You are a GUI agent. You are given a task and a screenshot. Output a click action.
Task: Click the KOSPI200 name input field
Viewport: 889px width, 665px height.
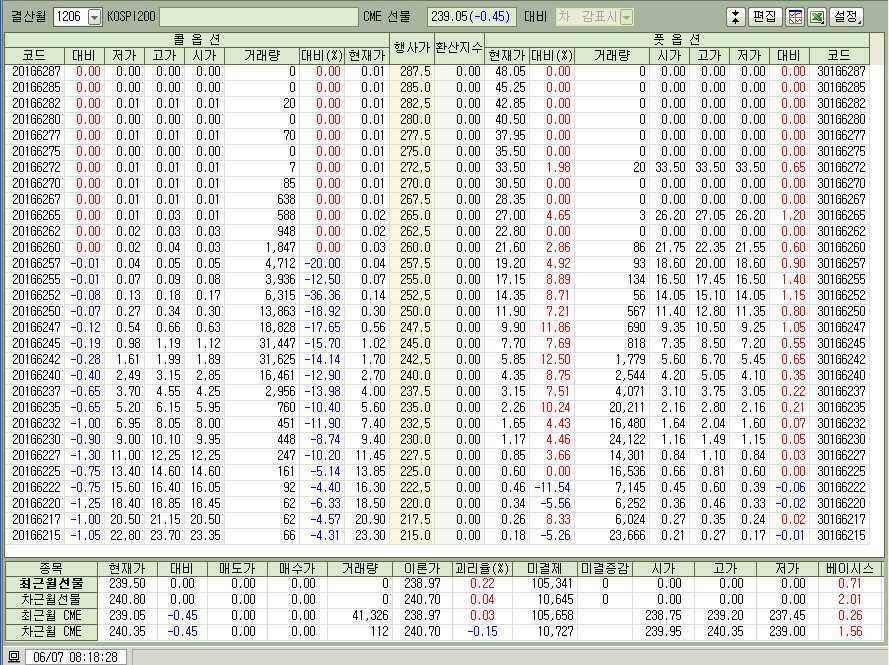click(258, 17)
